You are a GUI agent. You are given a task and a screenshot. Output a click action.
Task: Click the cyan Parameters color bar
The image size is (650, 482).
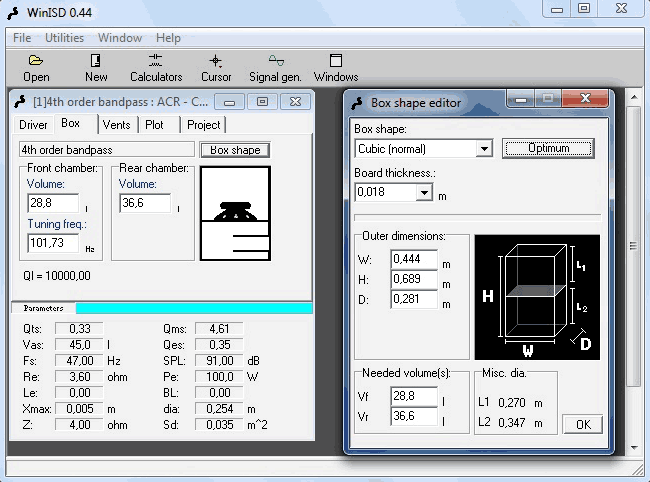coord(193,308)
